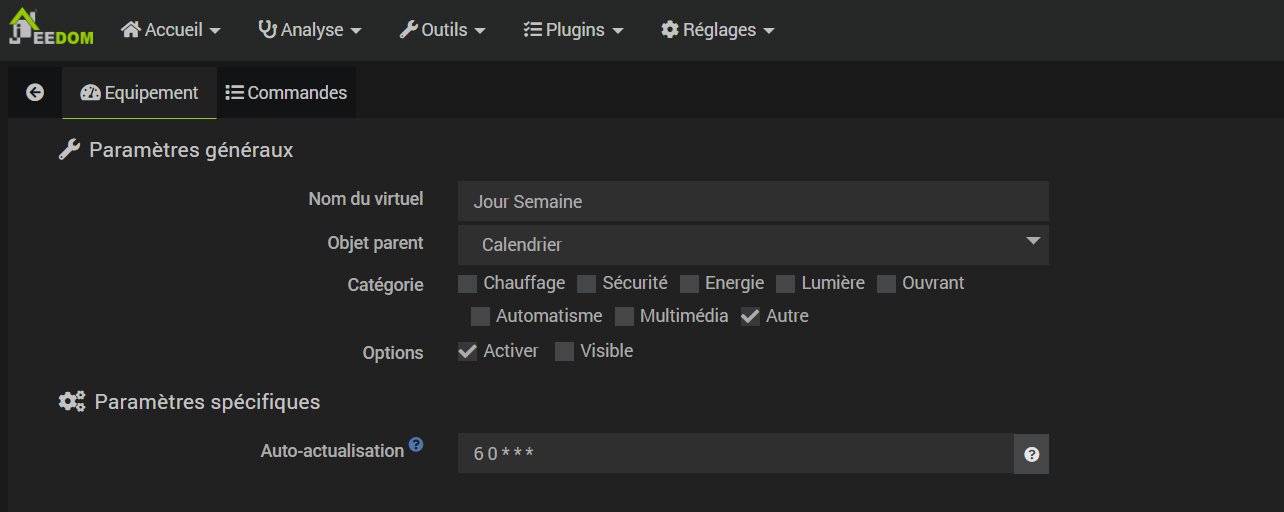This screenshot has height=512, width=1284.
Task: Click the Equipement tab dashboard icon
Action: tap(90, 93)
